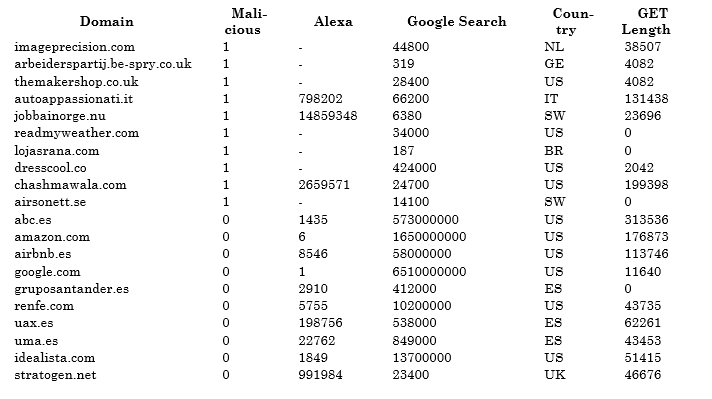Click the Alexa column header
Image resolution: width=712 pixels, height=399 pixels.
333,21
